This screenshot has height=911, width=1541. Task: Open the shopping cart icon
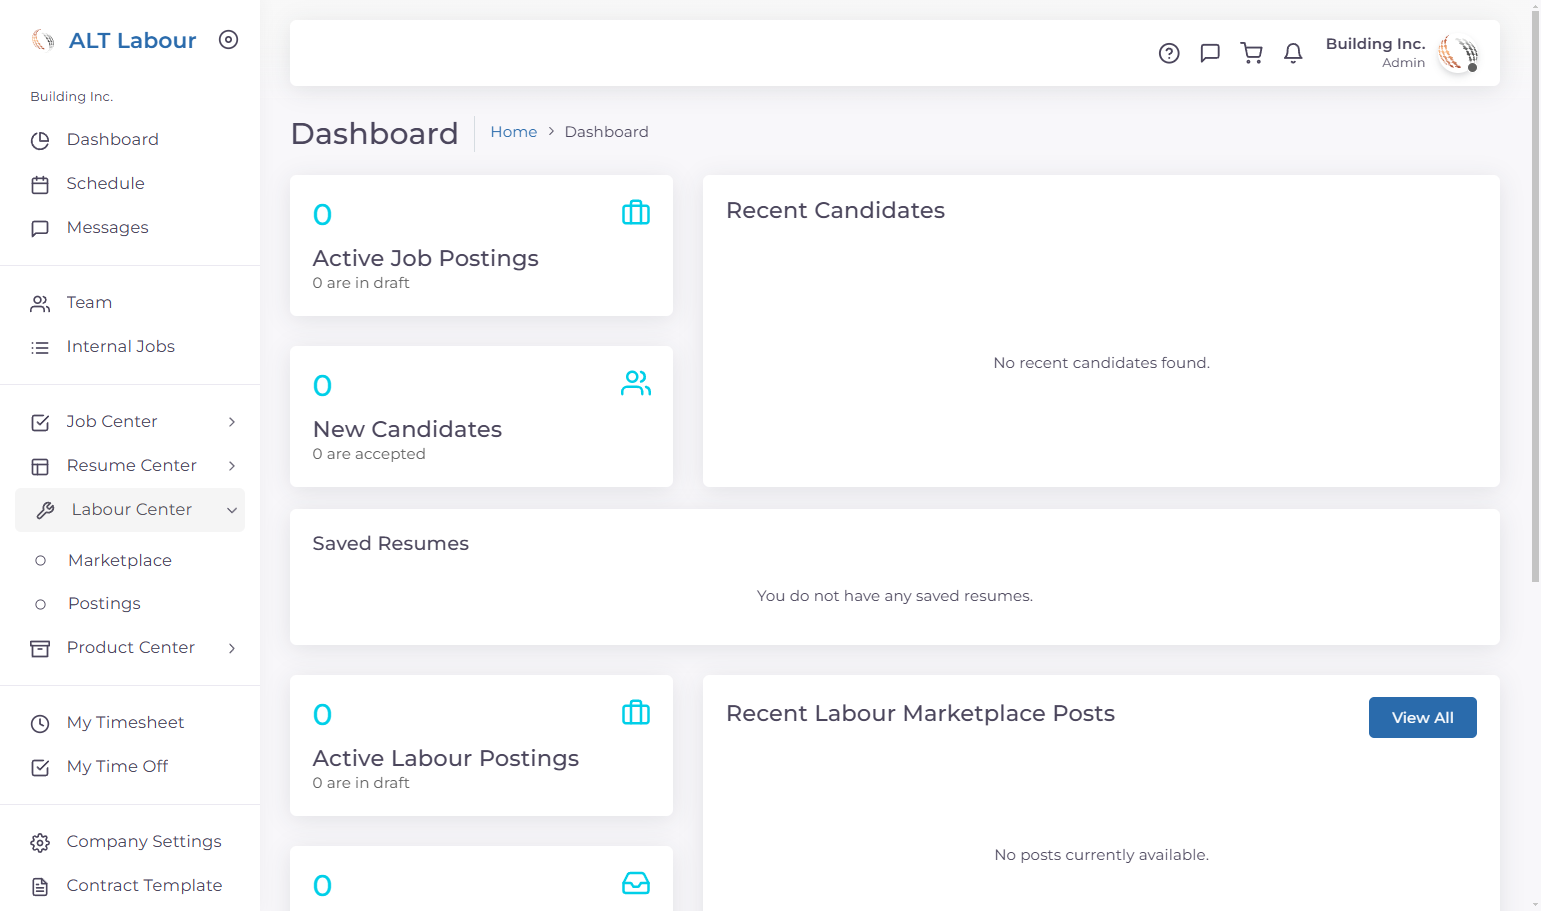[1251, 53]
